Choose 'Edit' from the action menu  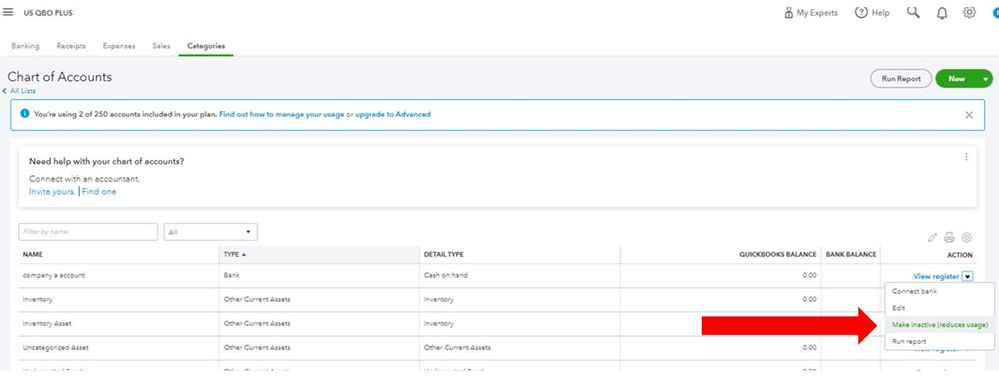898,308
